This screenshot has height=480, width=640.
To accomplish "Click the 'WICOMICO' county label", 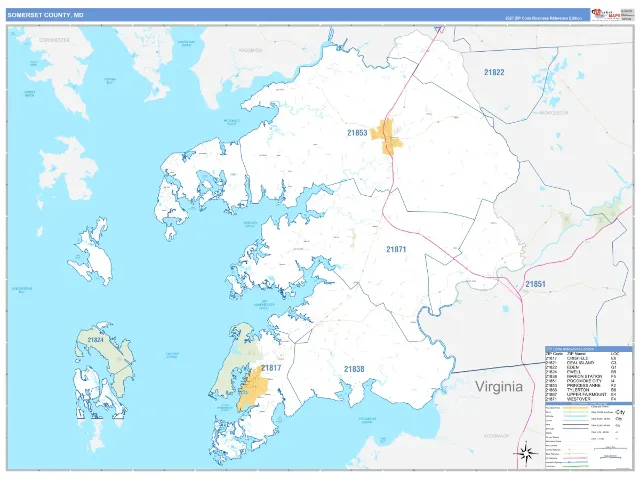I will point(250,50).
